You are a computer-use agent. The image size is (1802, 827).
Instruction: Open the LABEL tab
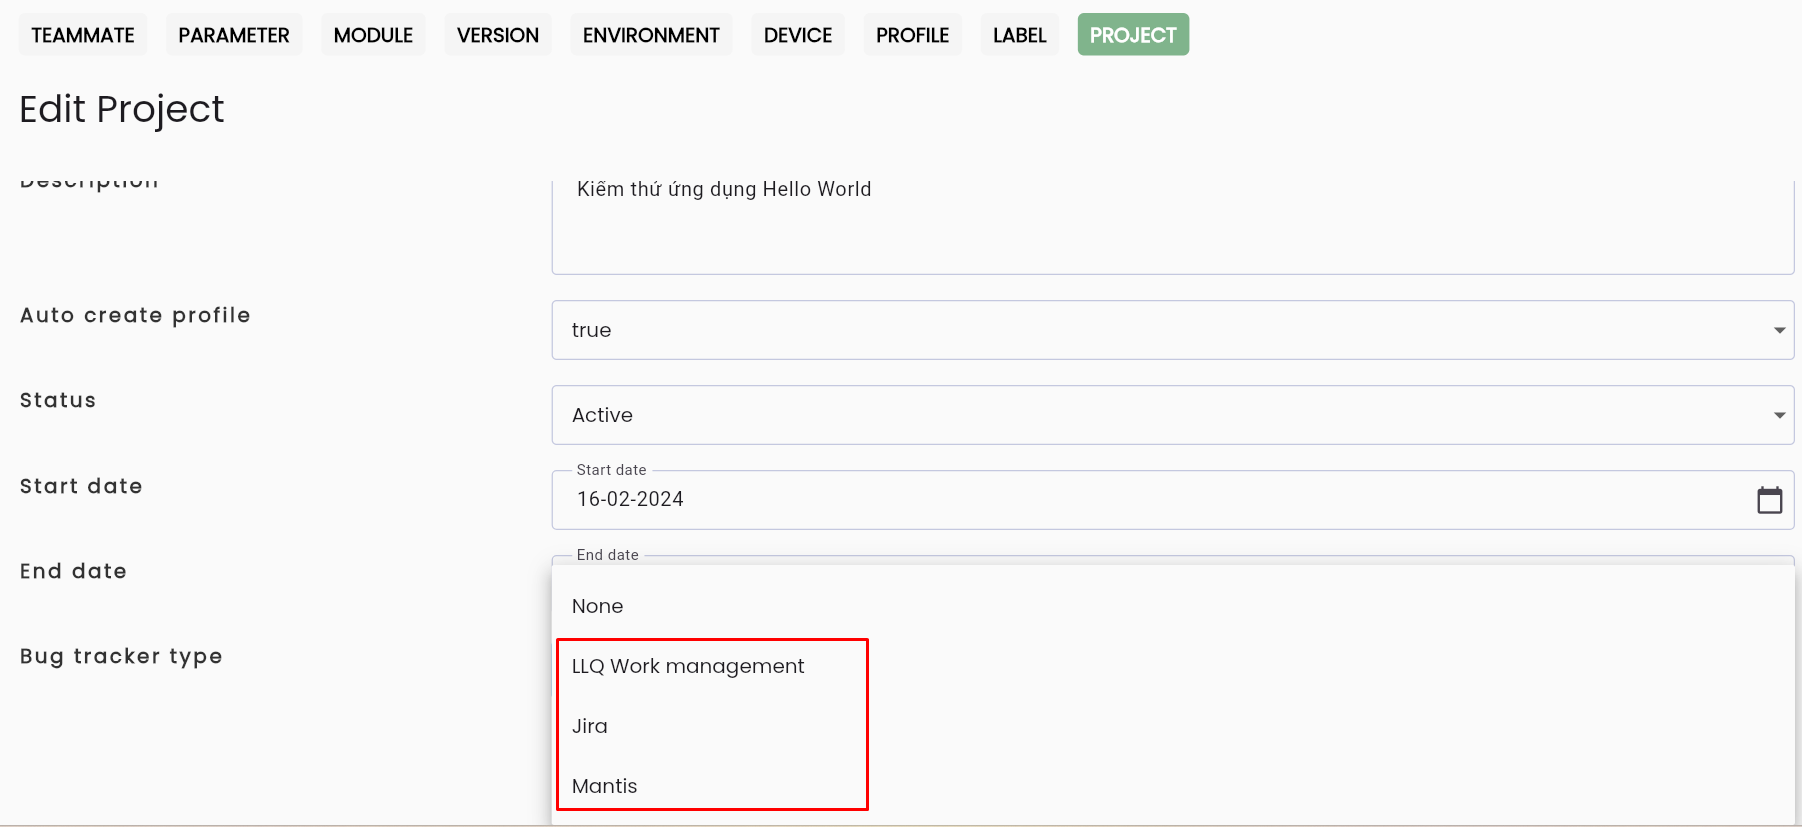pos(1019,35)
